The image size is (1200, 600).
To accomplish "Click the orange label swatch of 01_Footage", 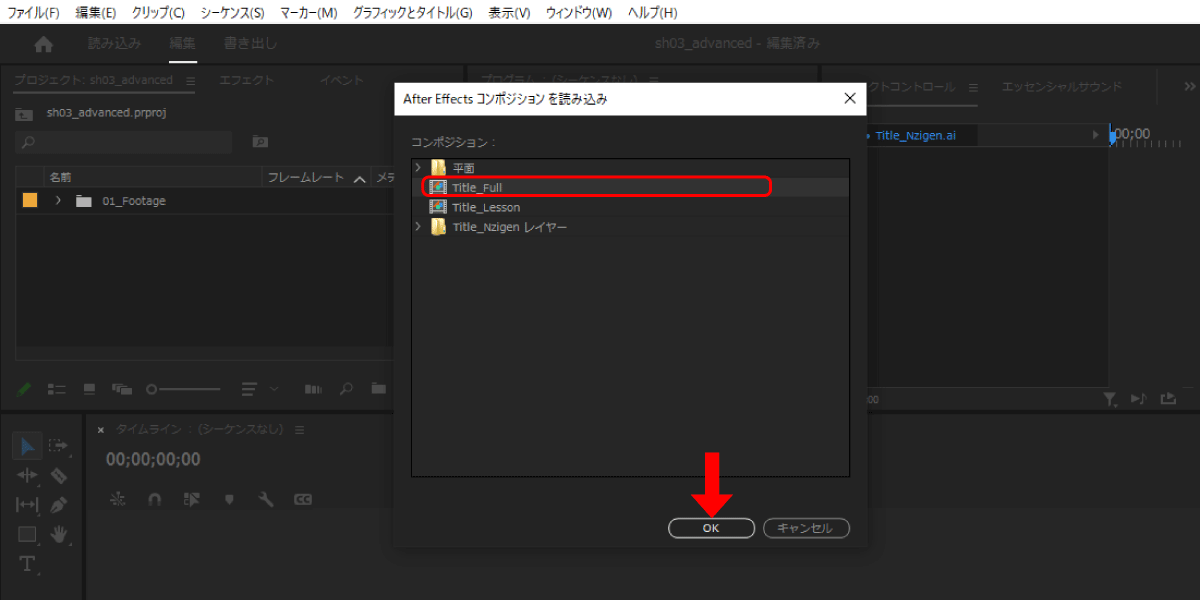I will 30,201.
